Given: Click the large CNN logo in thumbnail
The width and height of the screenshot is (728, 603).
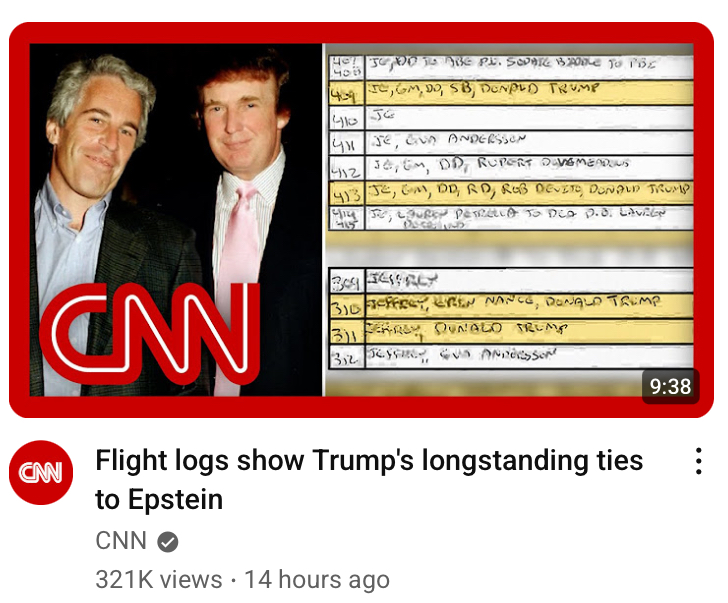Looking at the screenshot, I should pyautogui.click(x=150, y=334).
